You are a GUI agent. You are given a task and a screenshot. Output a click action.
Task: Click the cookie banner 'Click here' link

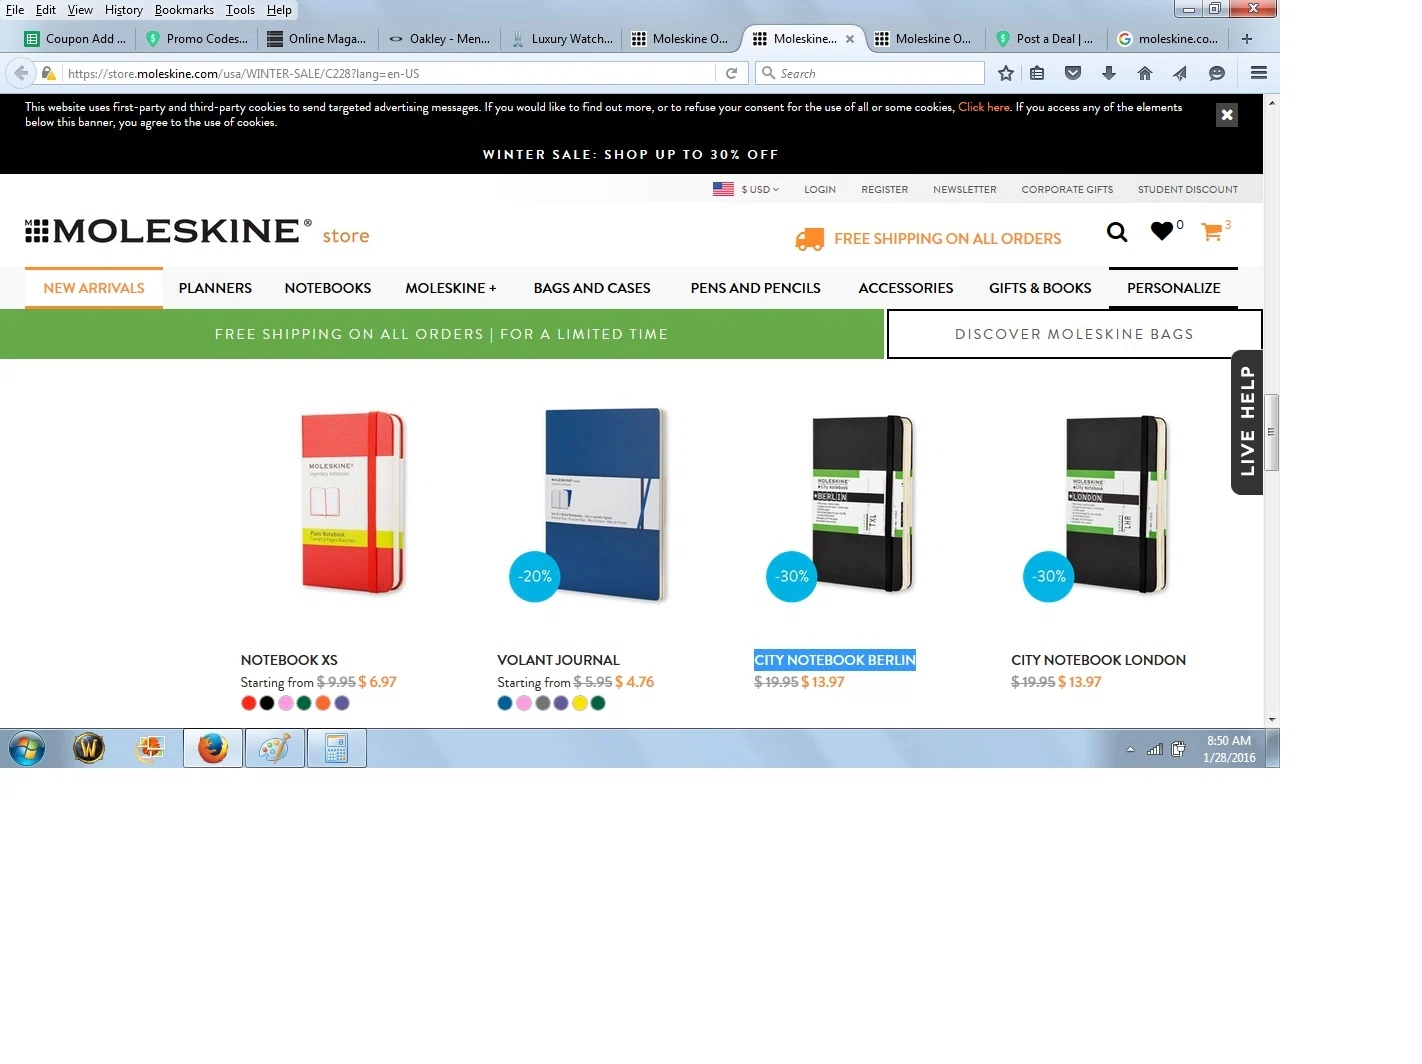[x=984, y=107]
